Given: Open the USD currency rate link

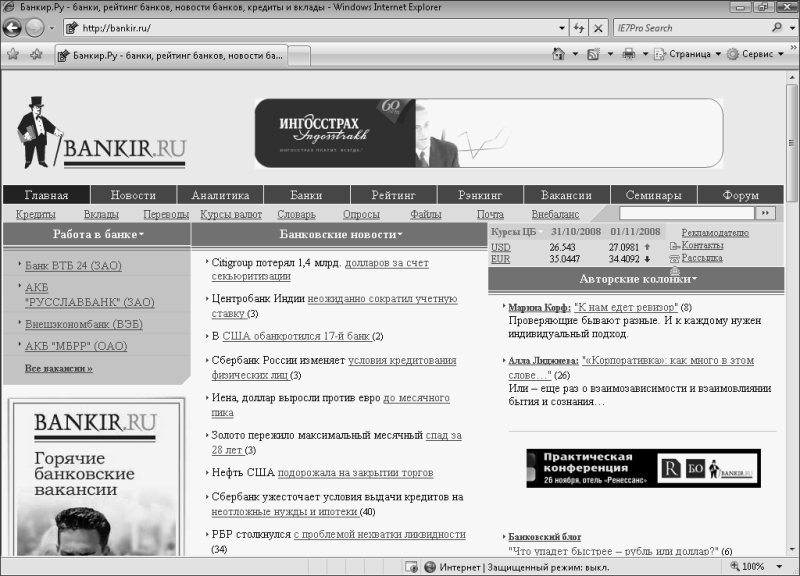Looking at the screenshot, I should click(501, 247).
